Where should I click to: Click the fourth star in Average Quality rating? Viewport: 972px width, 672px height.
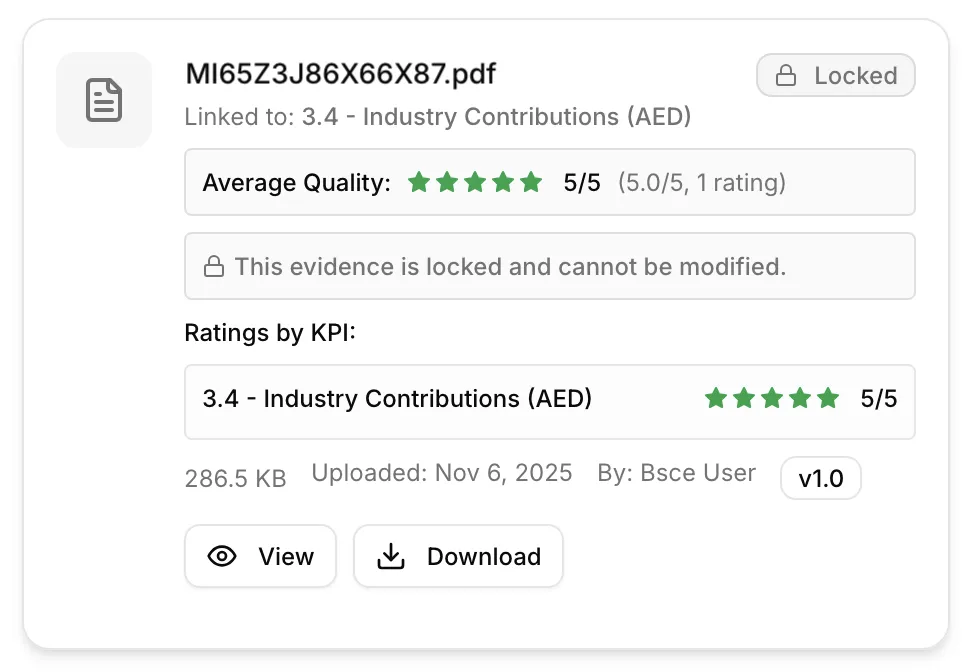[503, 182]
